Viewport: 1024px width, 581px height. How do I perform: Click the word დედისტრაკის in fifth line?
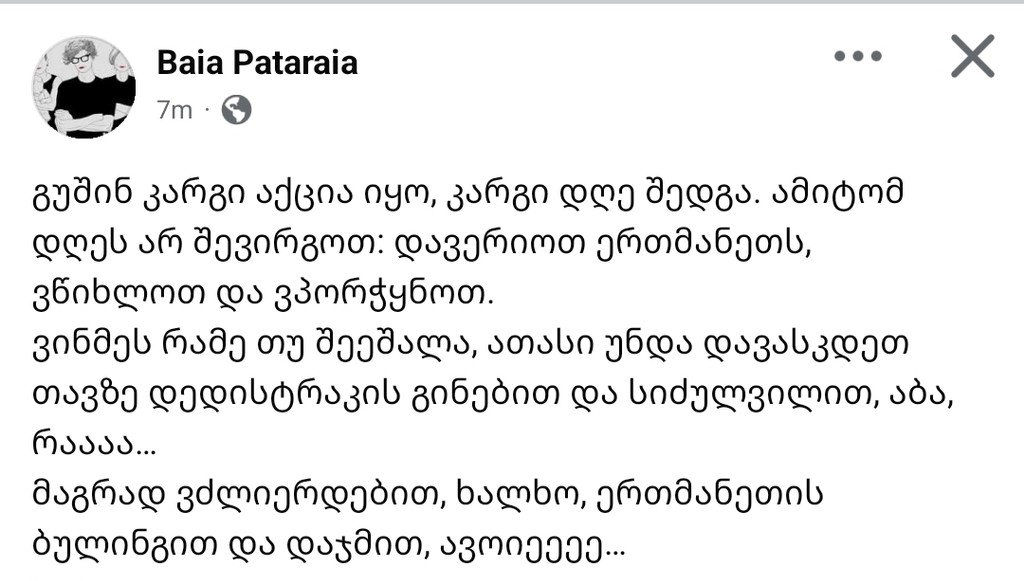(274, 394)
